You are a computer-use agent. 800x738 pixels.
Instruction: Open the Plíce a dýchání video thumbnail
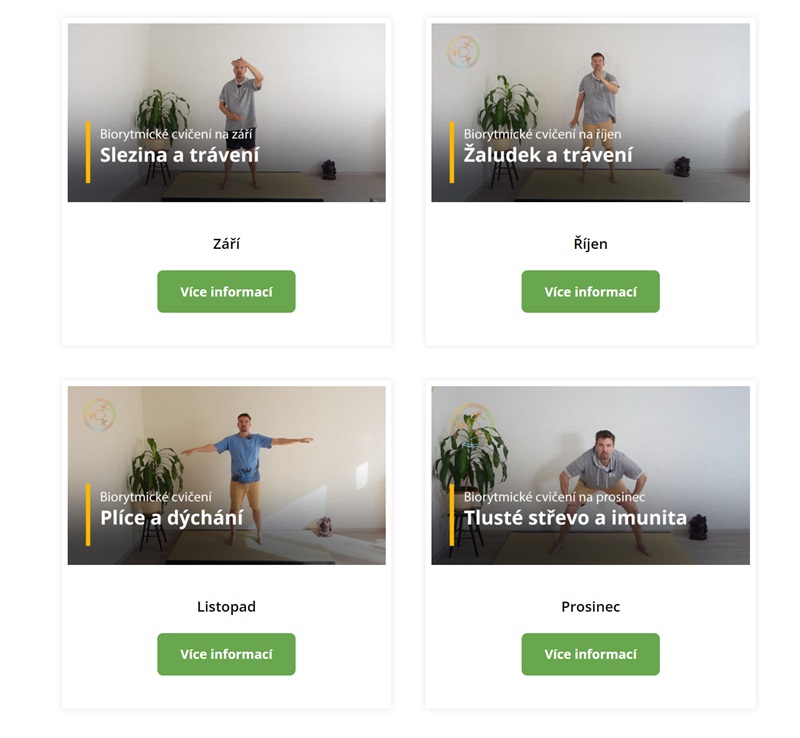(x=227, y=476)
